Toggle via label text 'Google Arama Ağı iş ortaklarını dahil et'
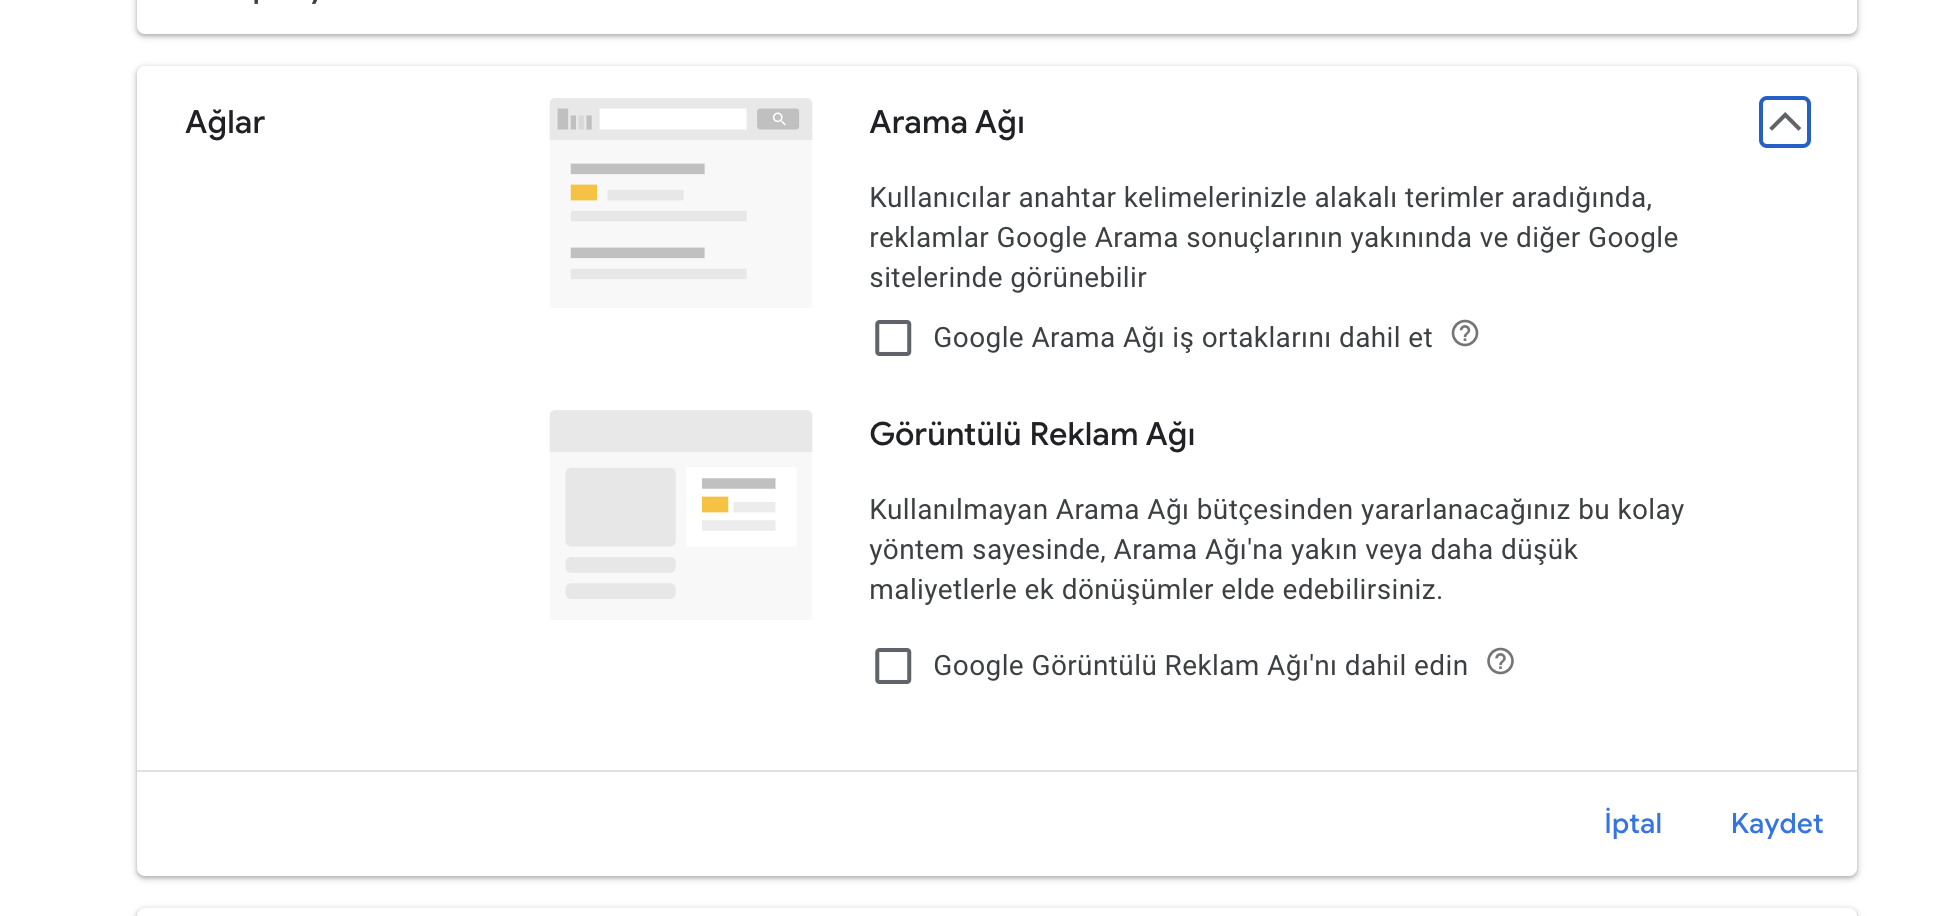 (x=1183, y=338)
